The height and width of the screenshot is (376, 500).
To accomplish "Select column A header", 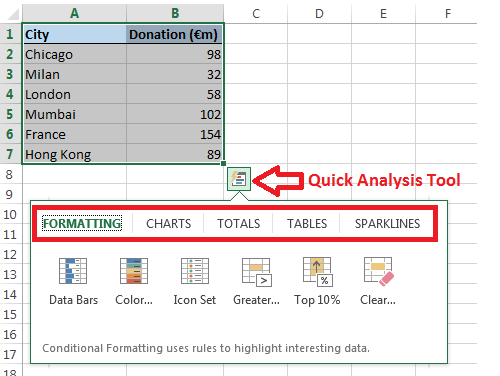I will 74,14.
